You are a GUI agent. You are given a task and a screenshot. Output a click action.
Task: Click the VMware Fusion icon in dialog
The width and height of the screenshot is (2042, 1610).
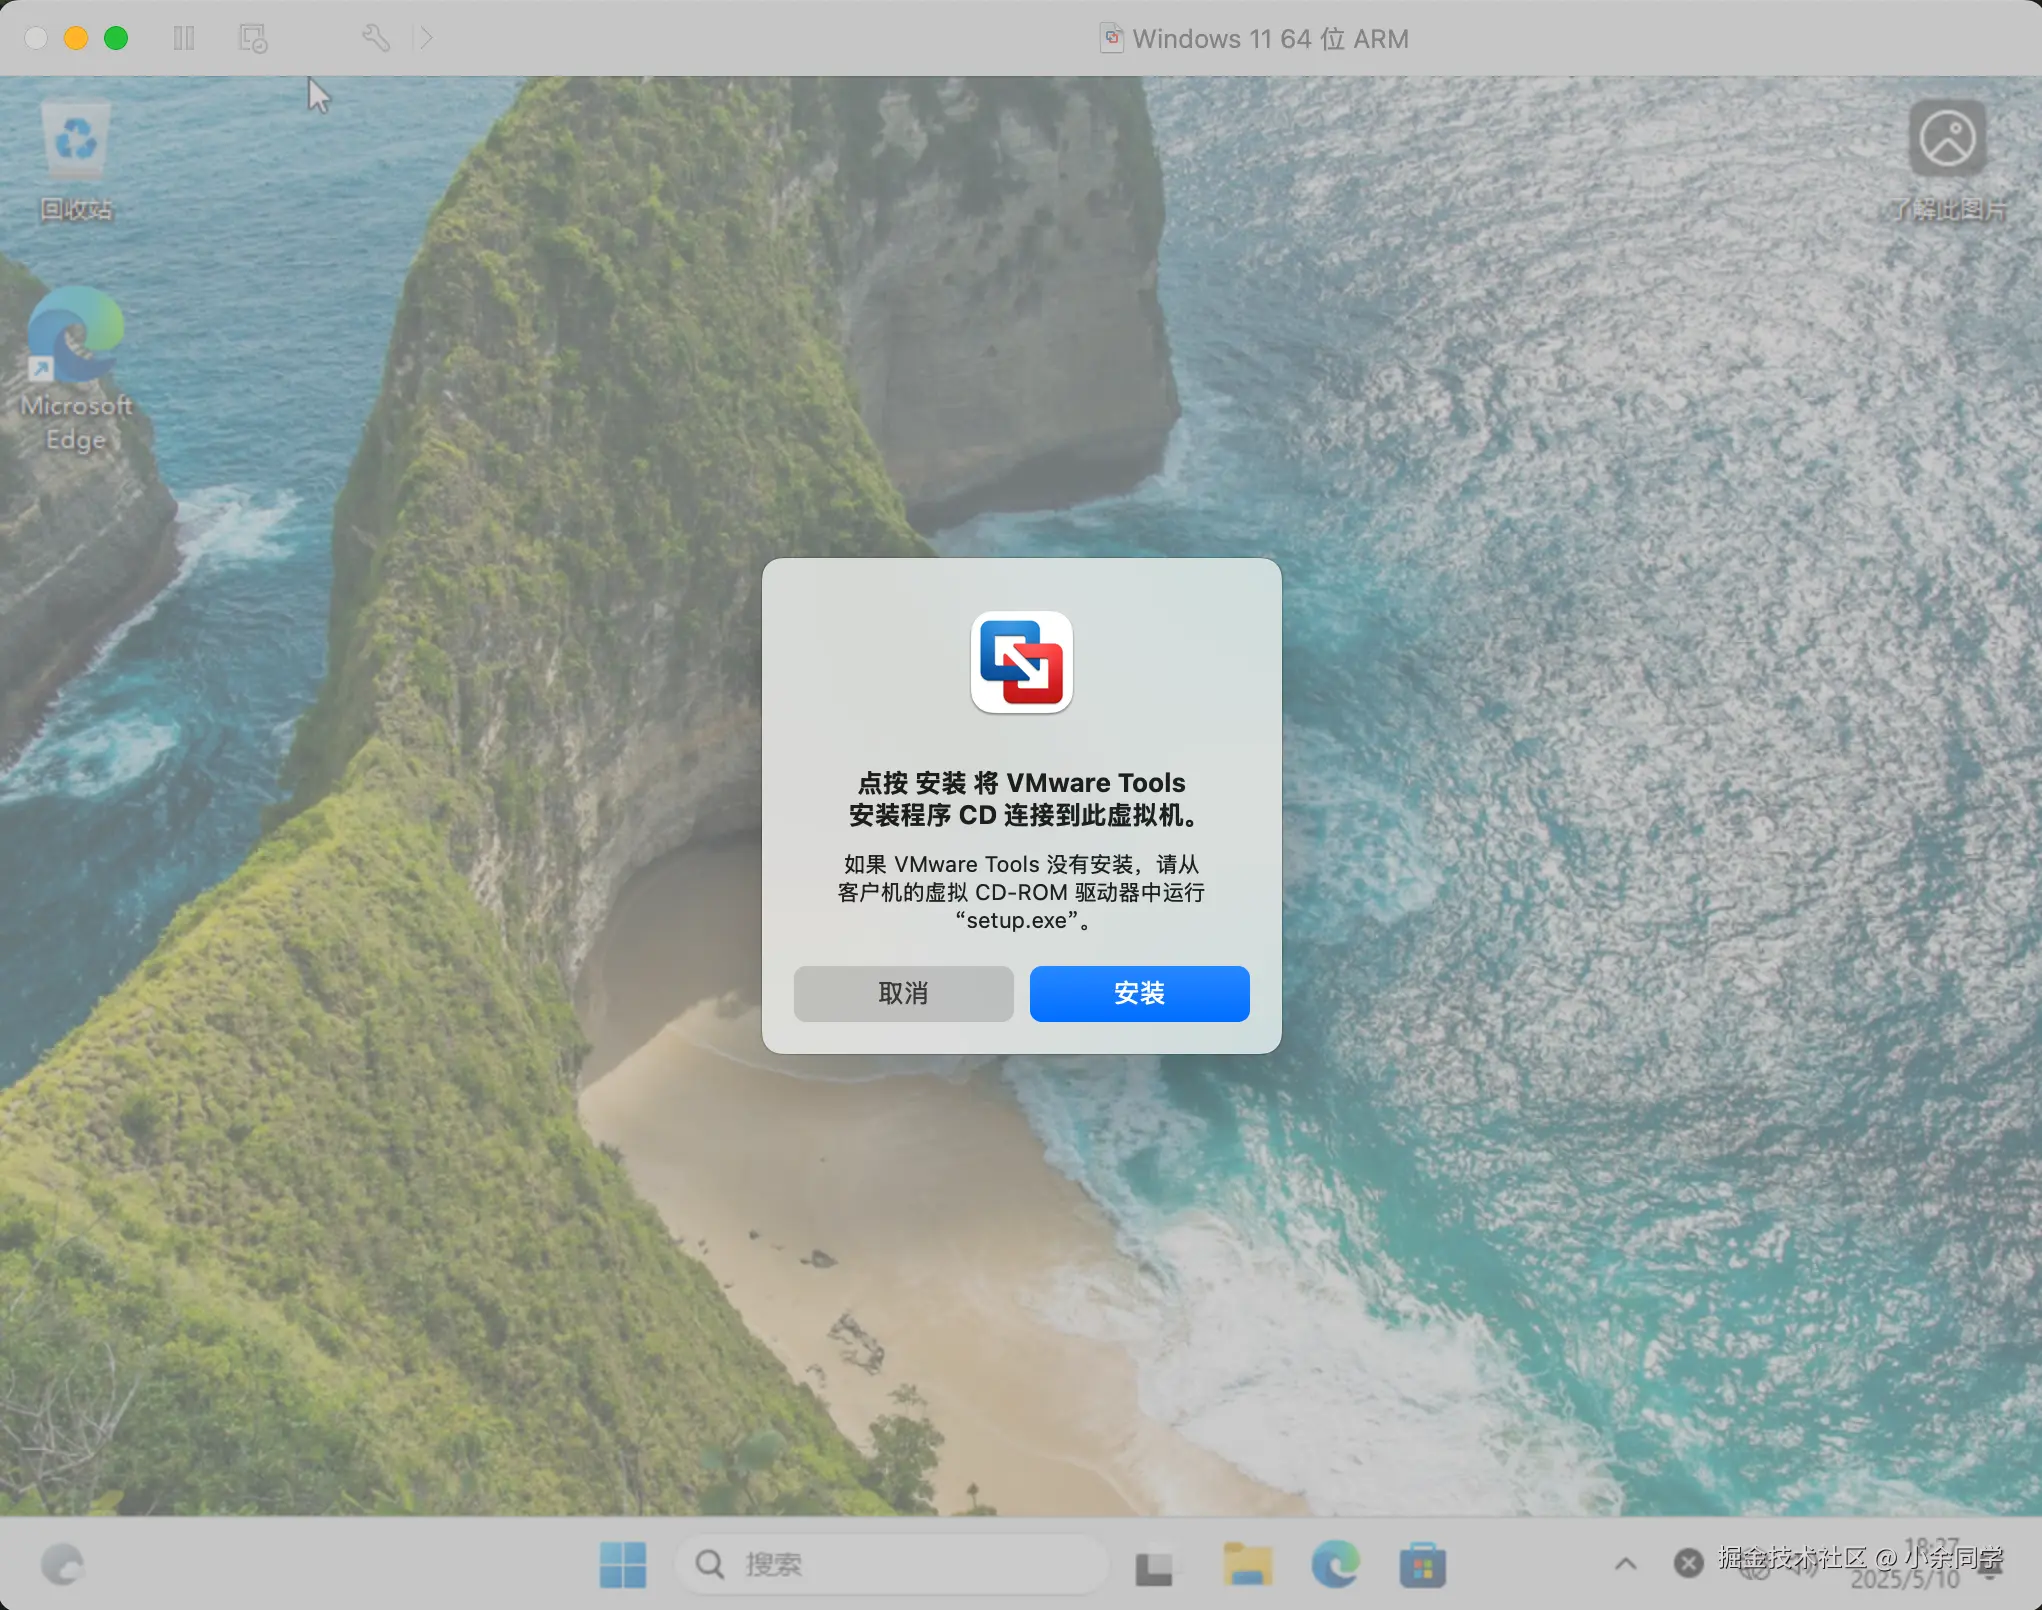[x=1021, y=662]
